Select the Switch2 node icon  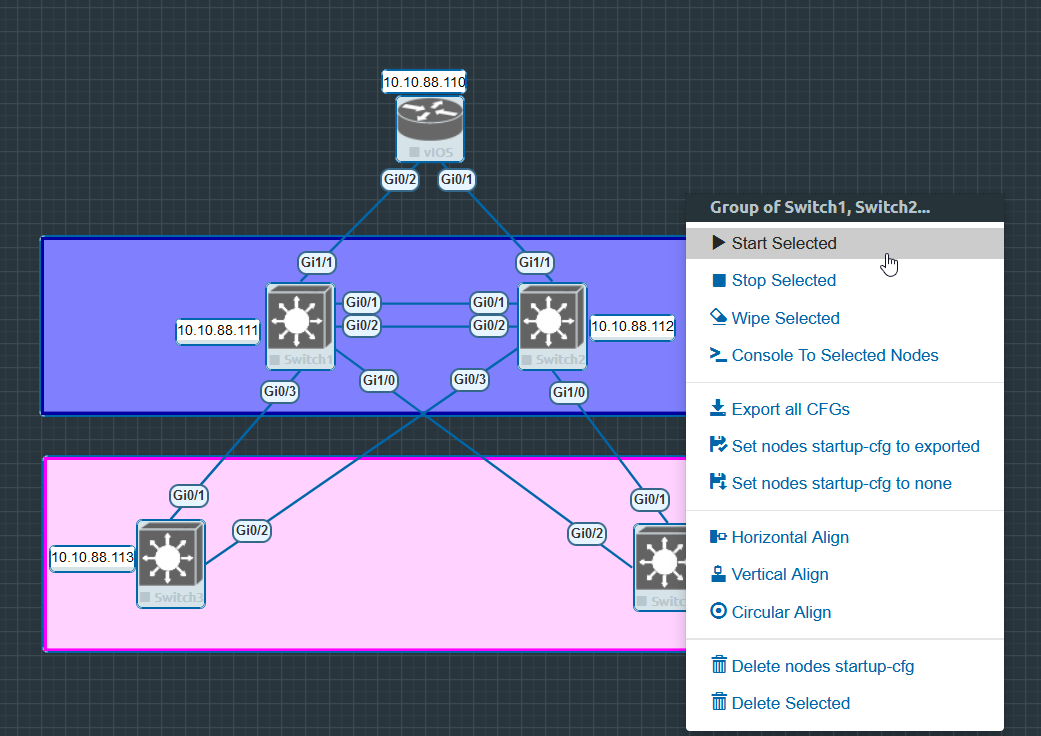click(x=550, y=321)
